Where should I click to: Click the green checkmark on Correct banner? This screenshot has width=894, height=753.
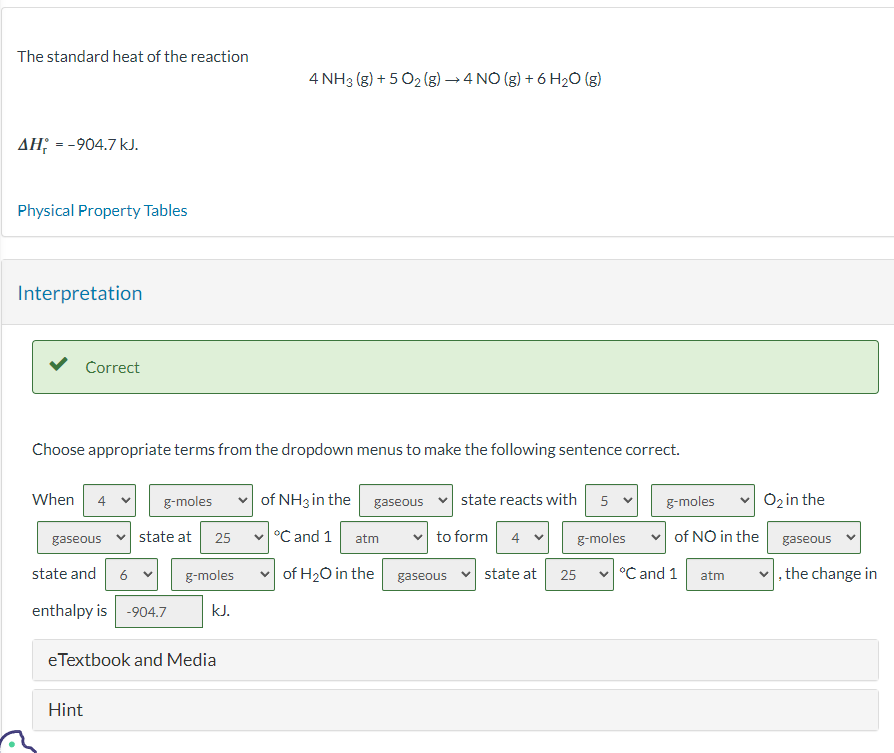point(57,366)
